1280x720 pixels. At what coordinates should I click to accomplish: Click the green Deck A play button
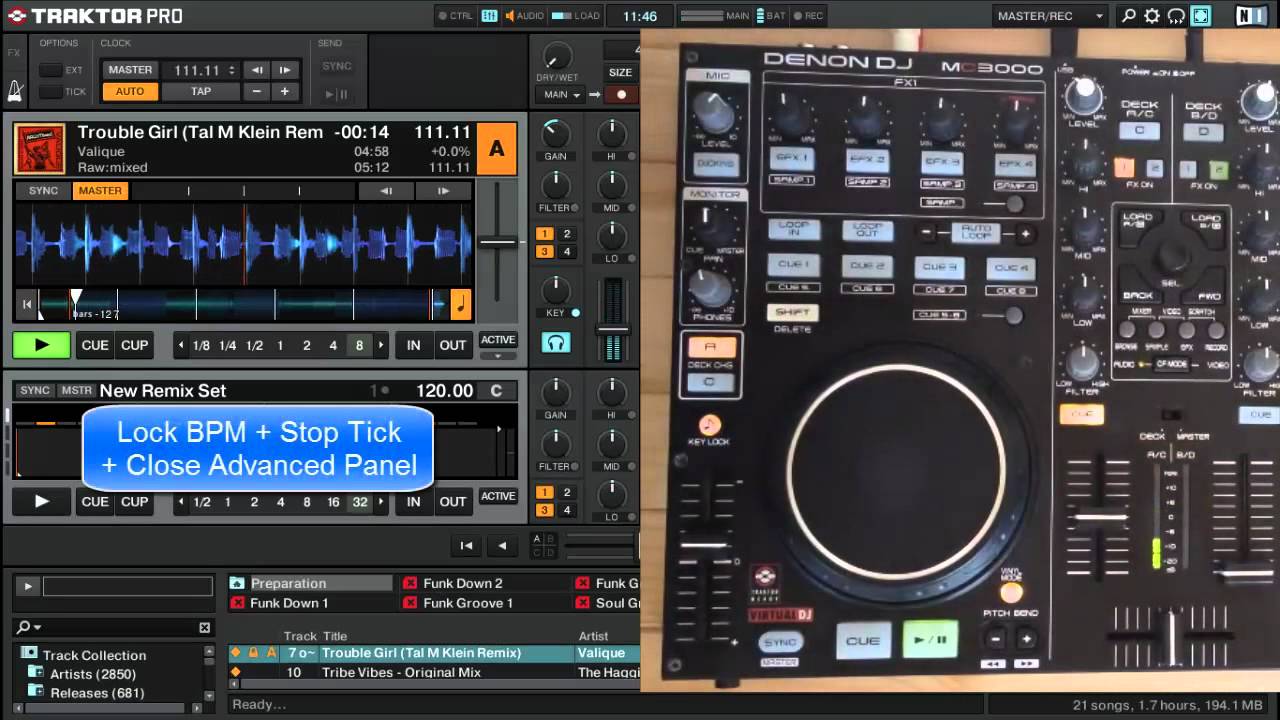41,345
